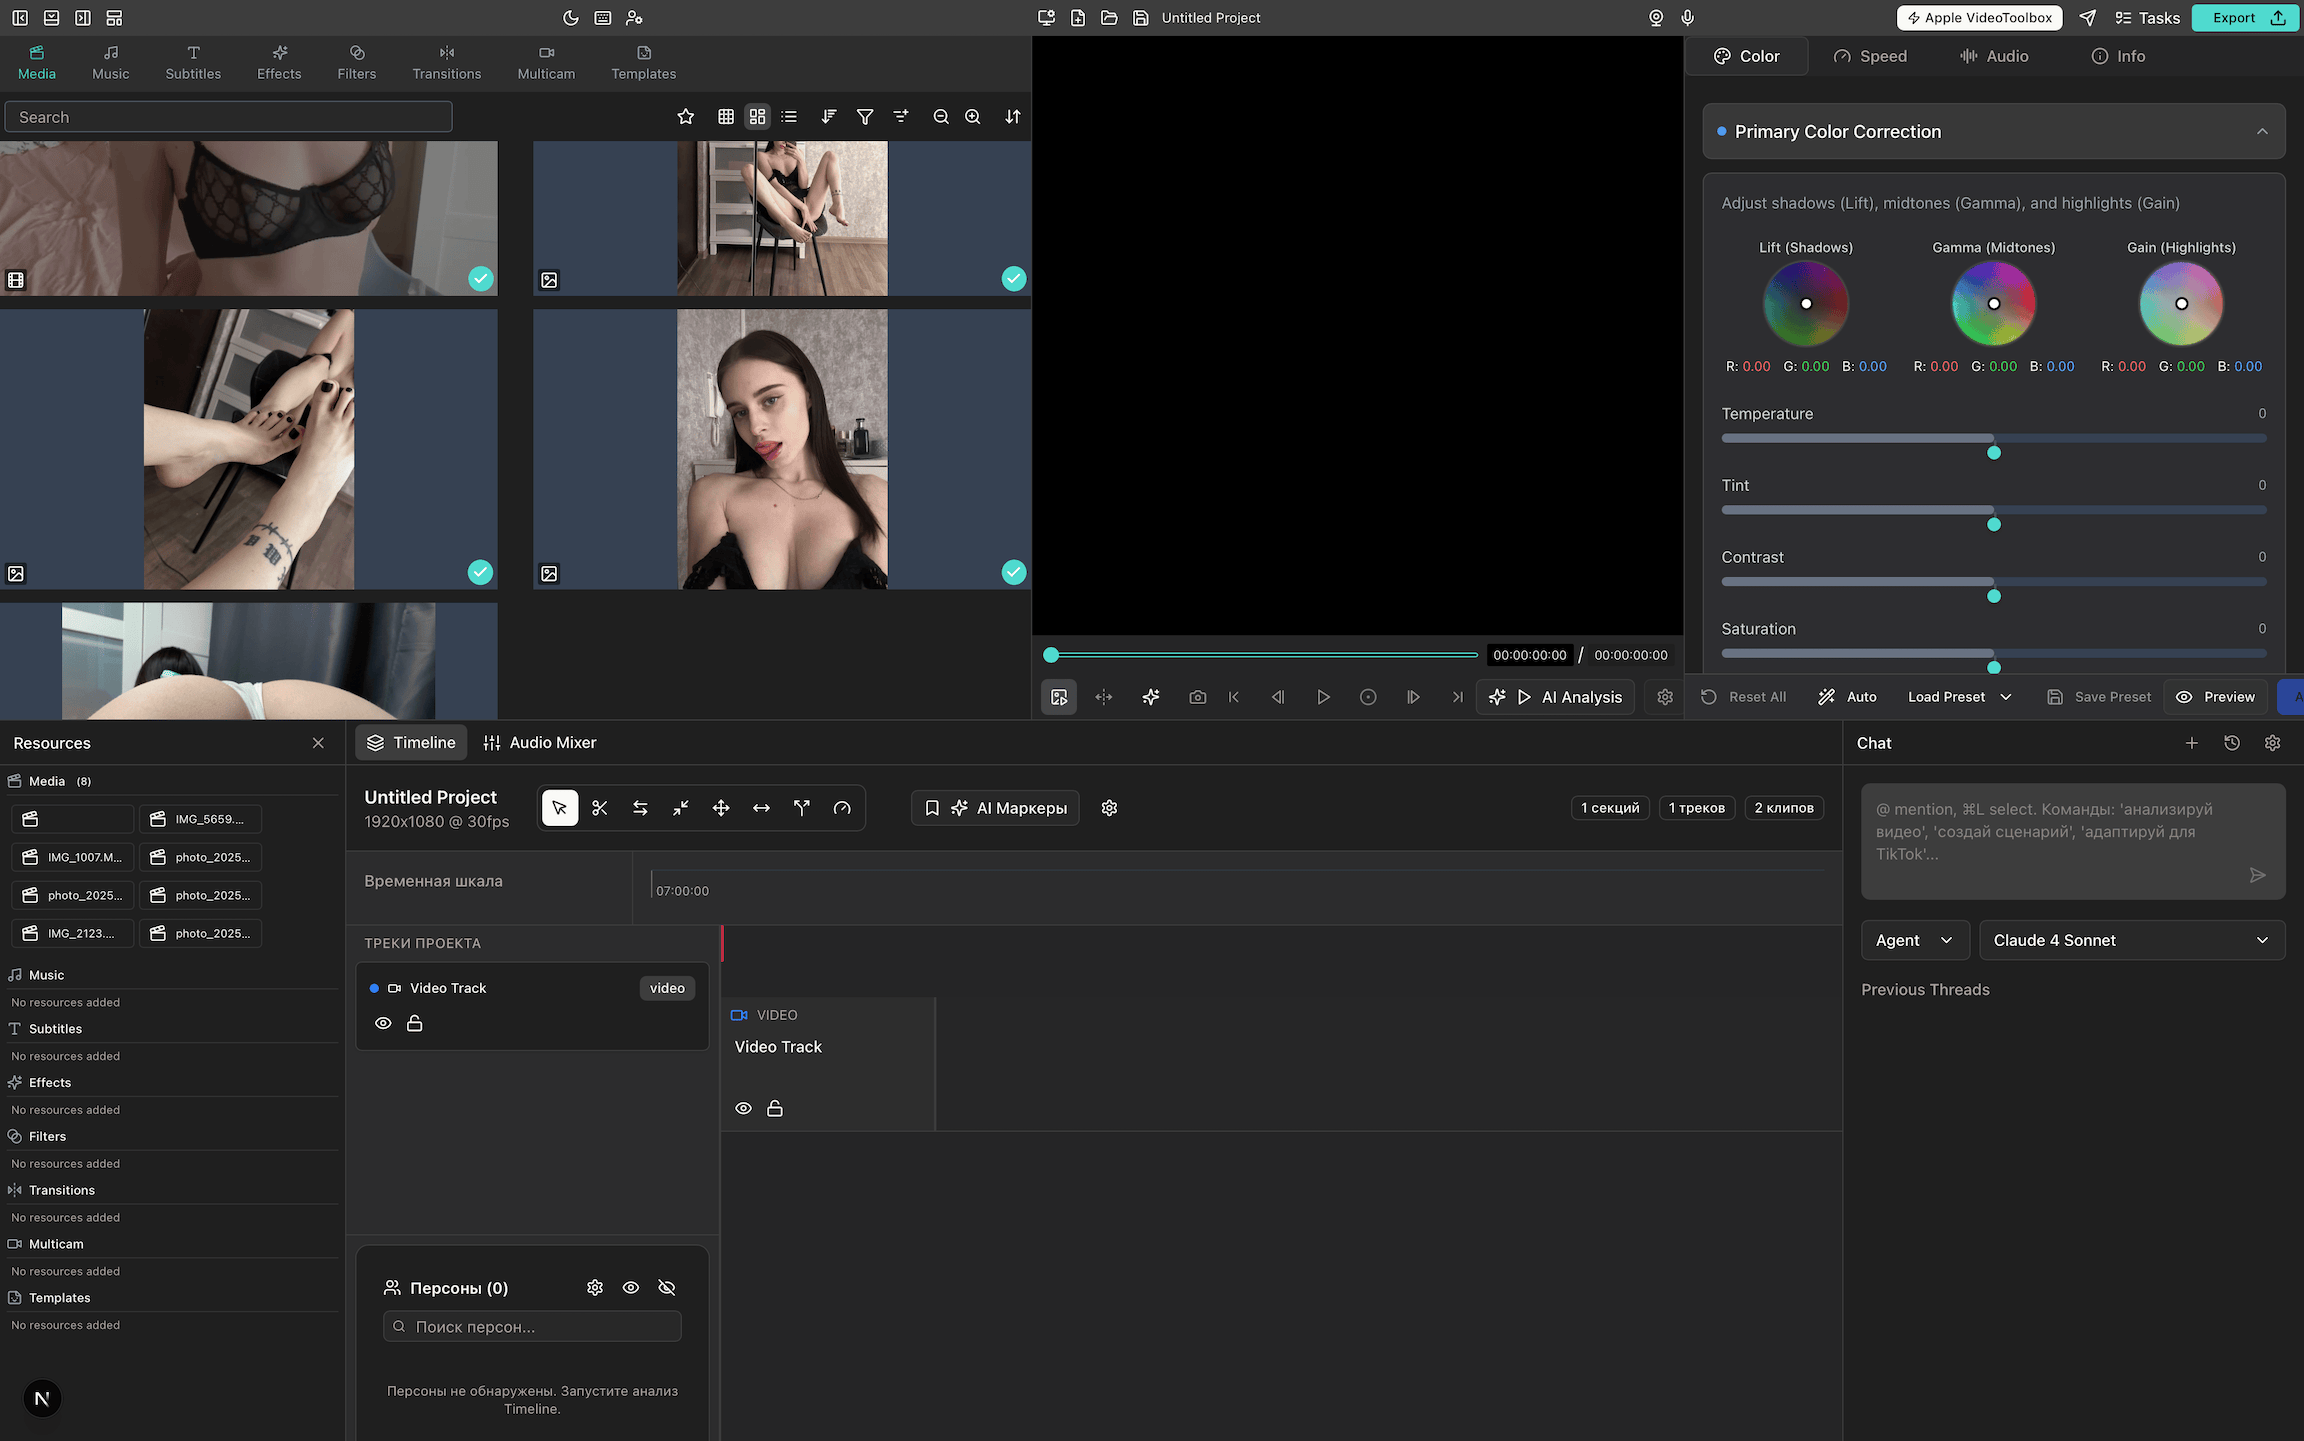The width and height of the screenshot is (2304, 1441).
Task: Switch to the Audio Mixer tab
Action: click(x=540, y=742)
